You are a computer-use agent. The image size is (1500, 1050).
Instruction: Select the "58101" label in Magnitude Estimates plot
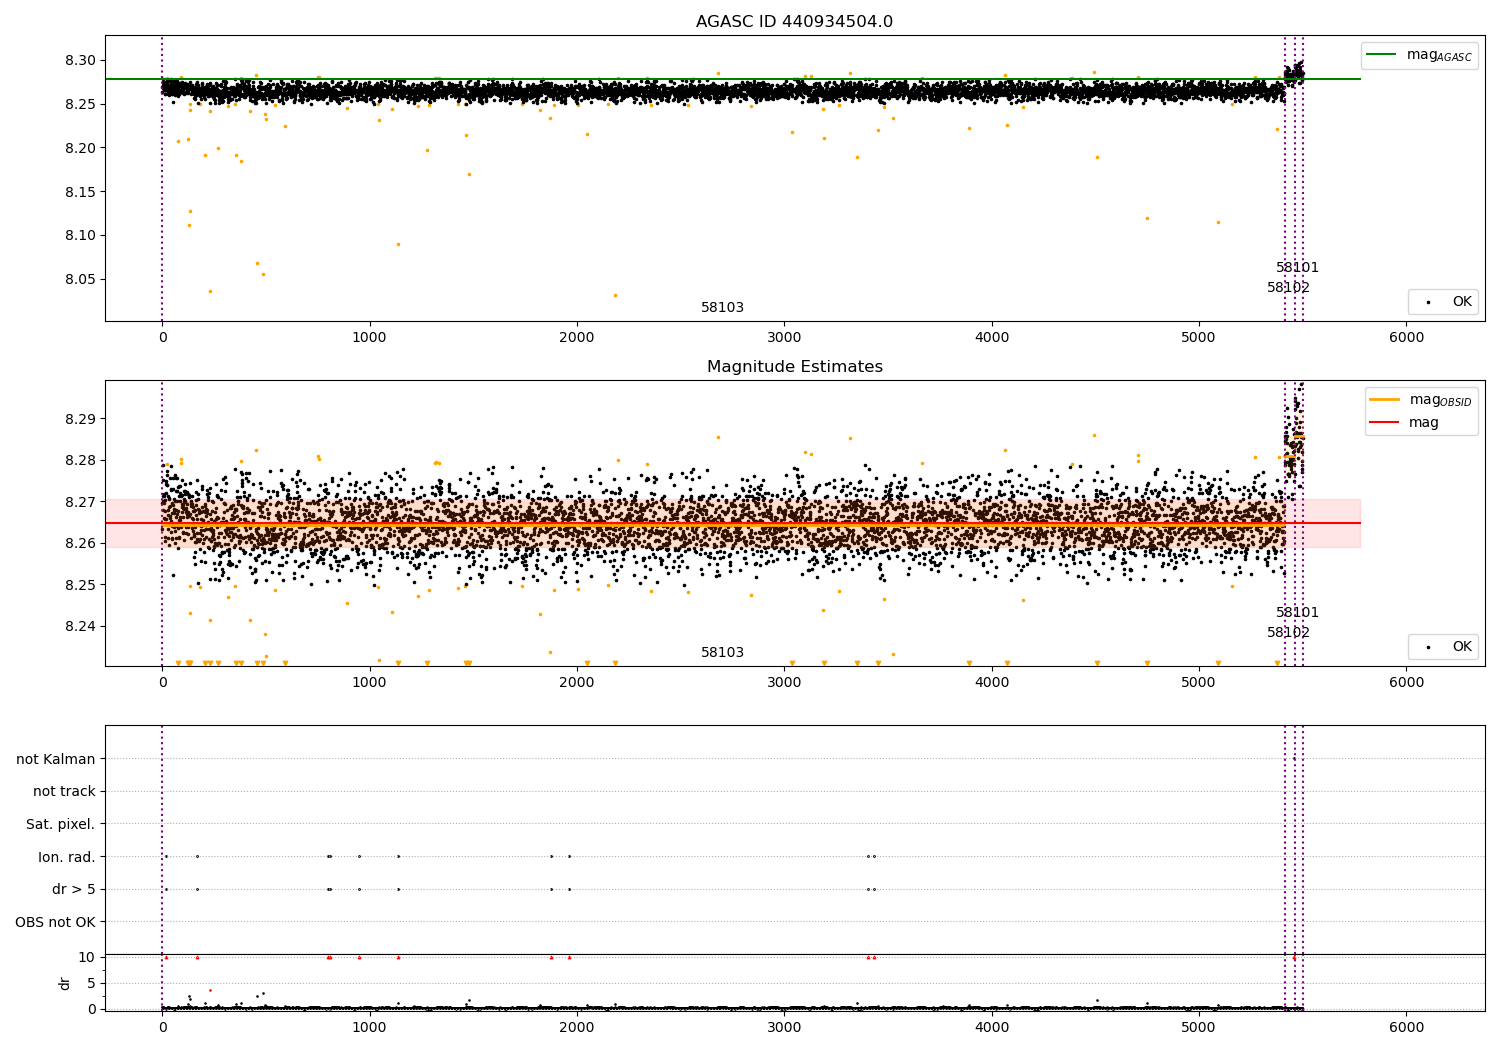[1297, 613]
